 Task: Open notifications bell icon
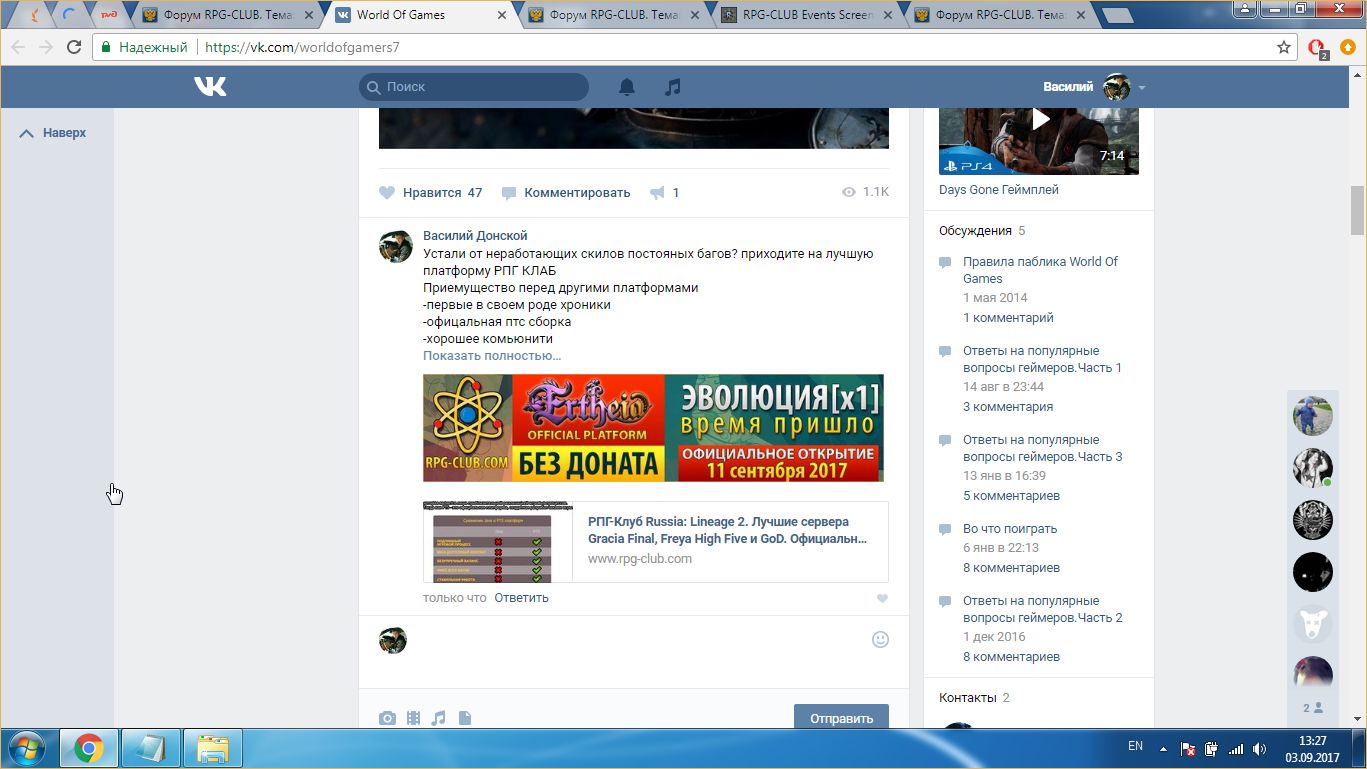(x=627, y=87)
